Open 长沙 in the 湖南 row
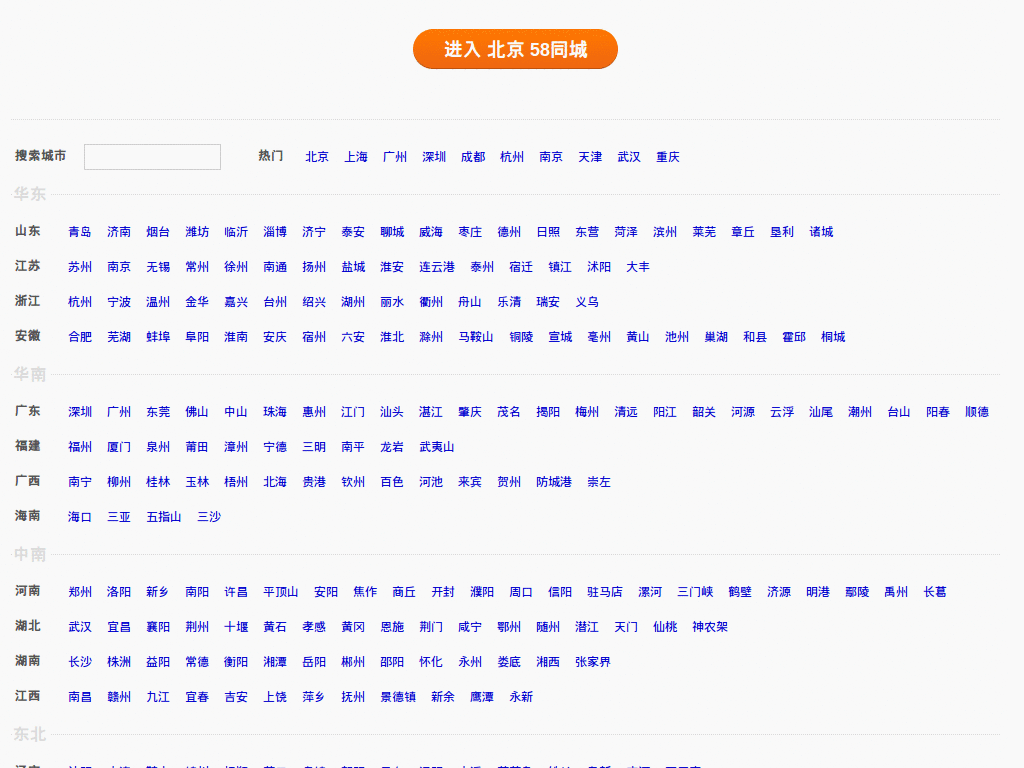Screen dimensions: 1024x768 pos(80,662)
